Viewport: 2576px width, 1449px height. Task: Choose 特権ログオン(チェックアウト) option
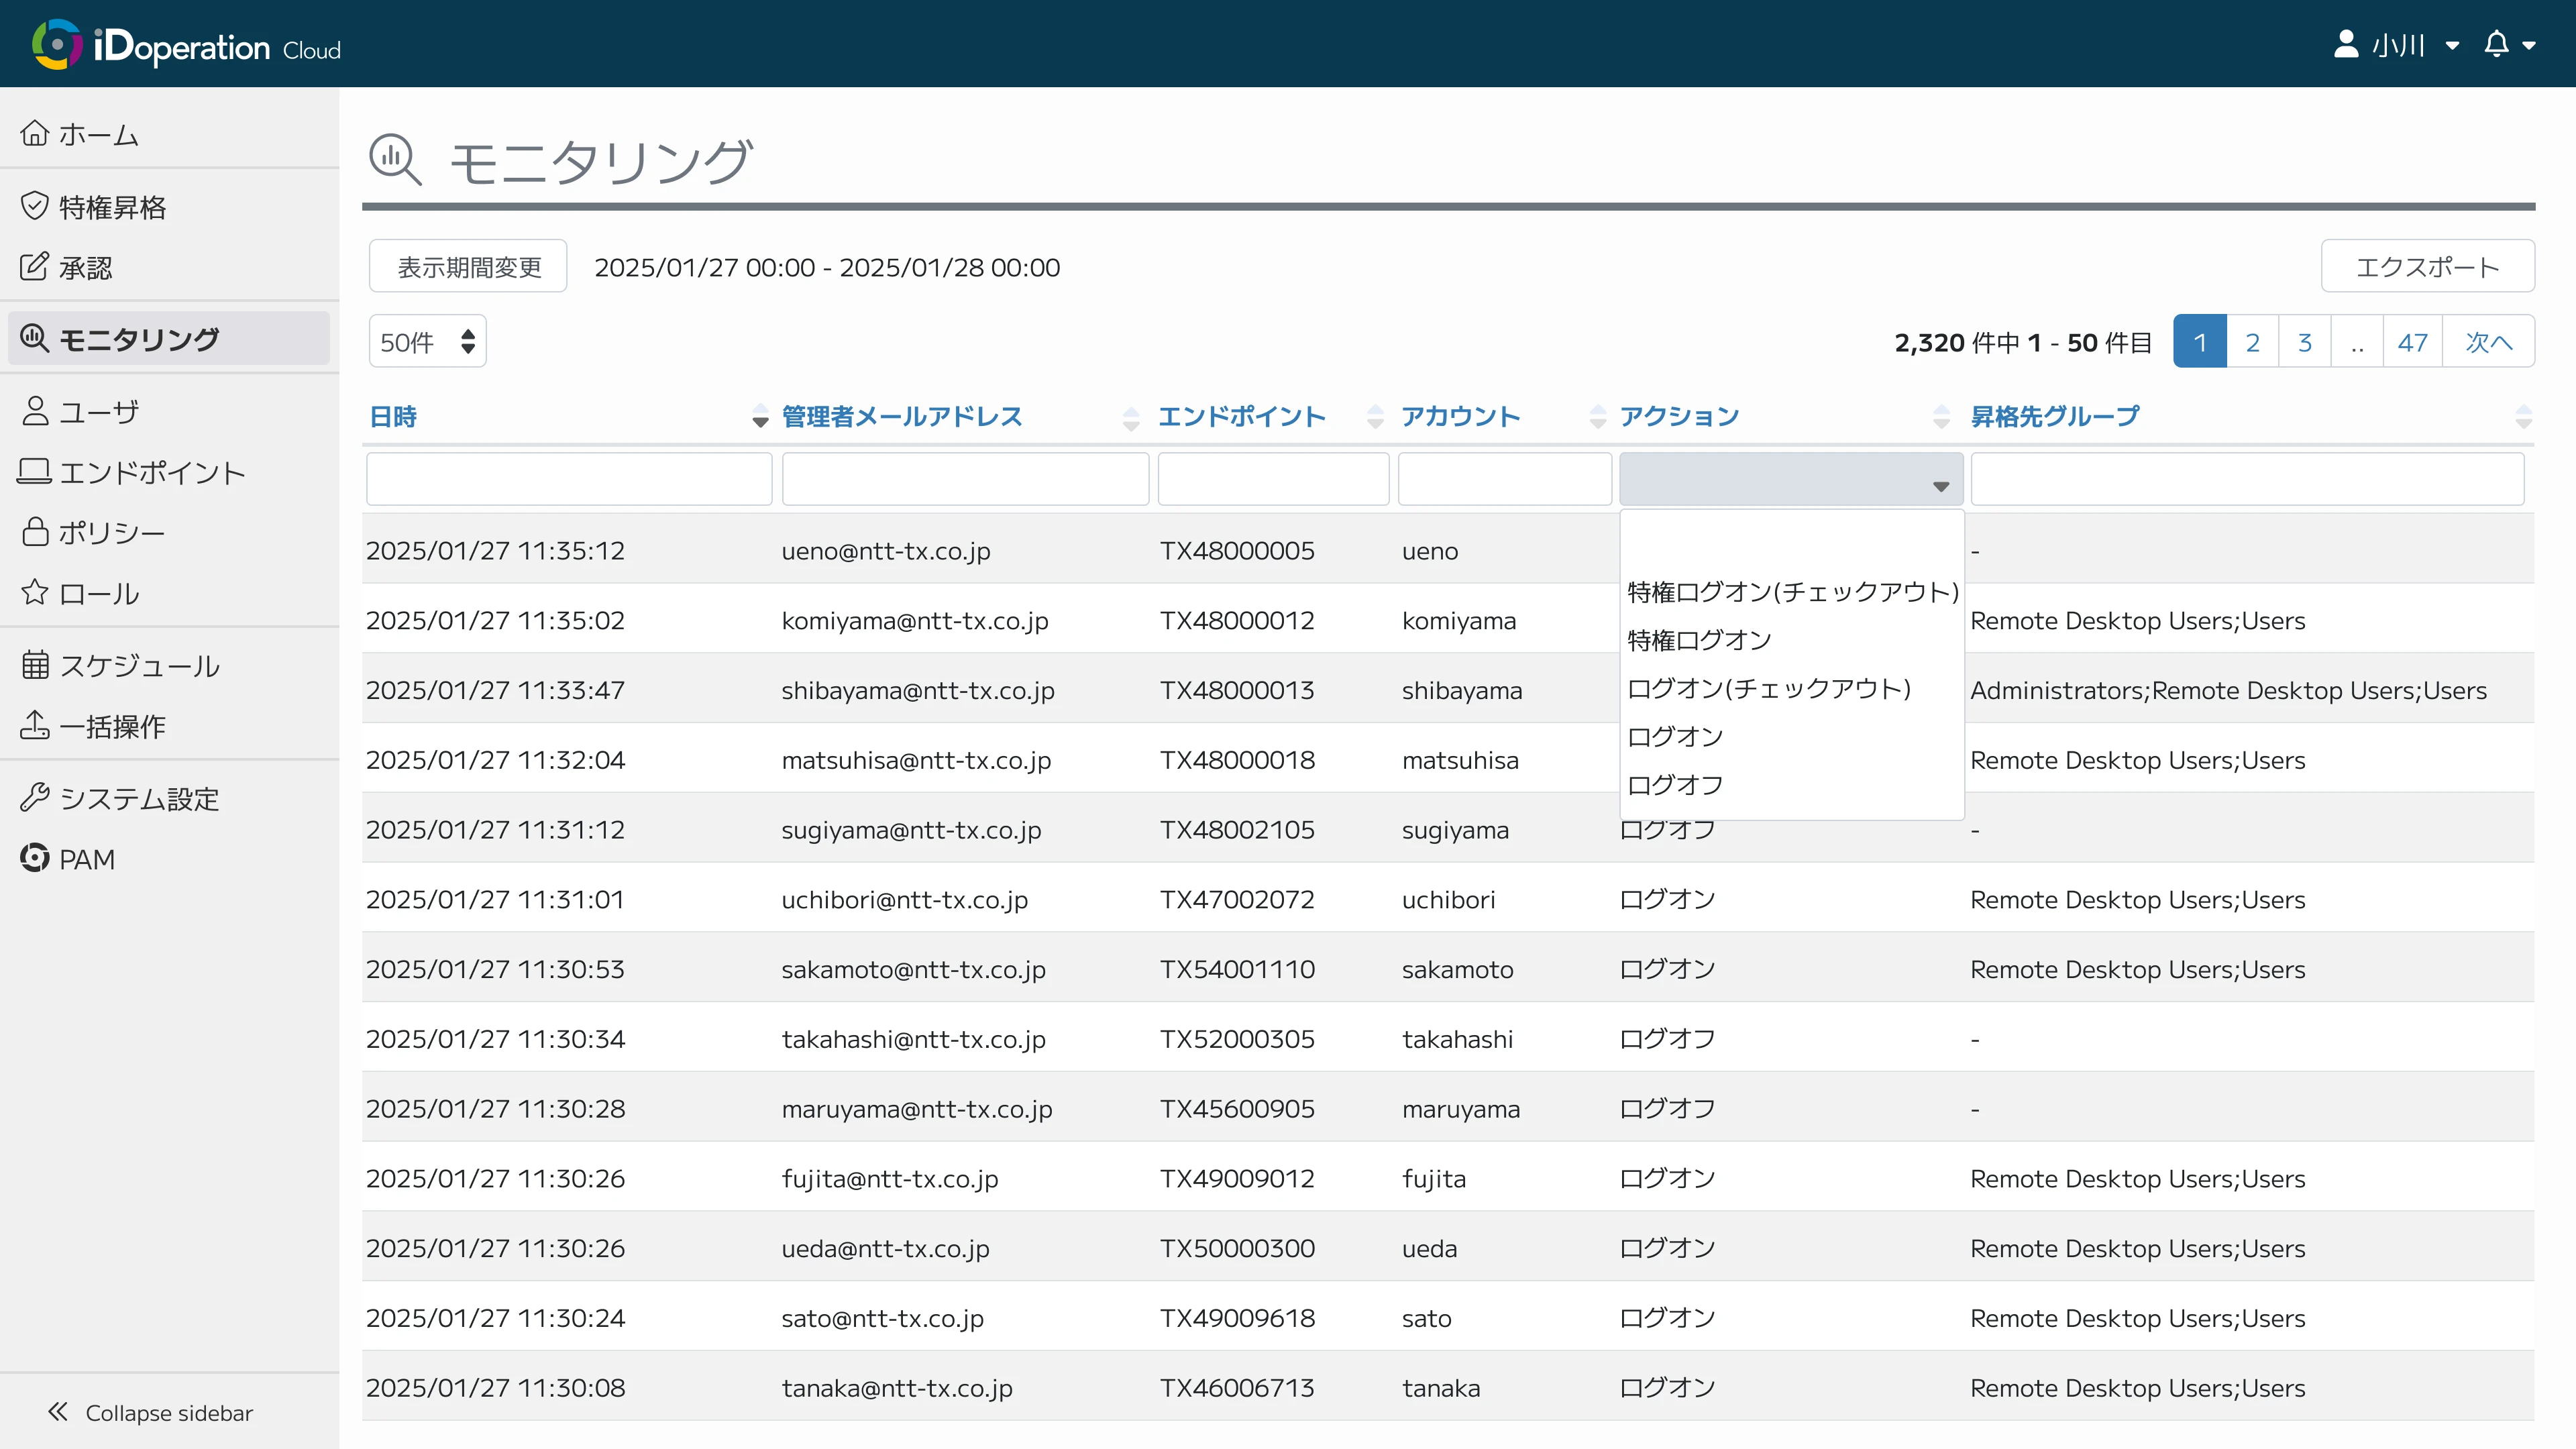point(1792,592)
